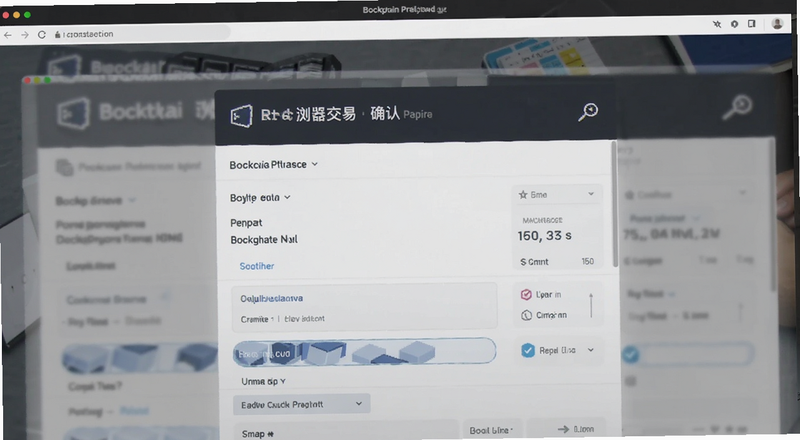Click the cubes progress bar
This screenshot has height=440, width=800.
point(364,352)
